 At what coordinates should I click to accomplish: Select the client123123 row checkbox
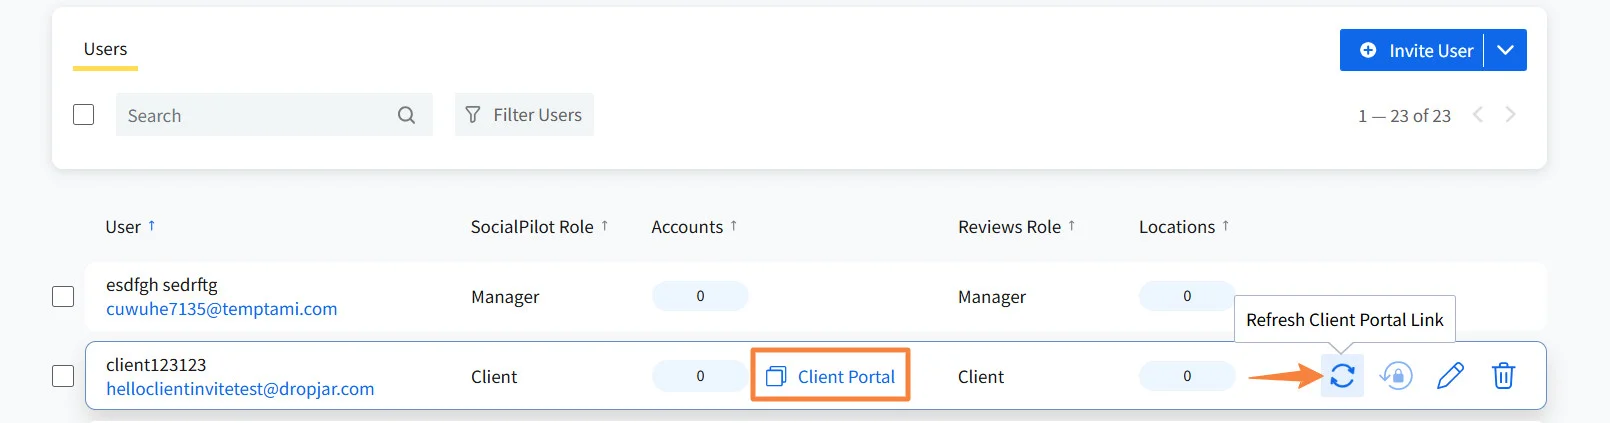[x=63, y=376]
